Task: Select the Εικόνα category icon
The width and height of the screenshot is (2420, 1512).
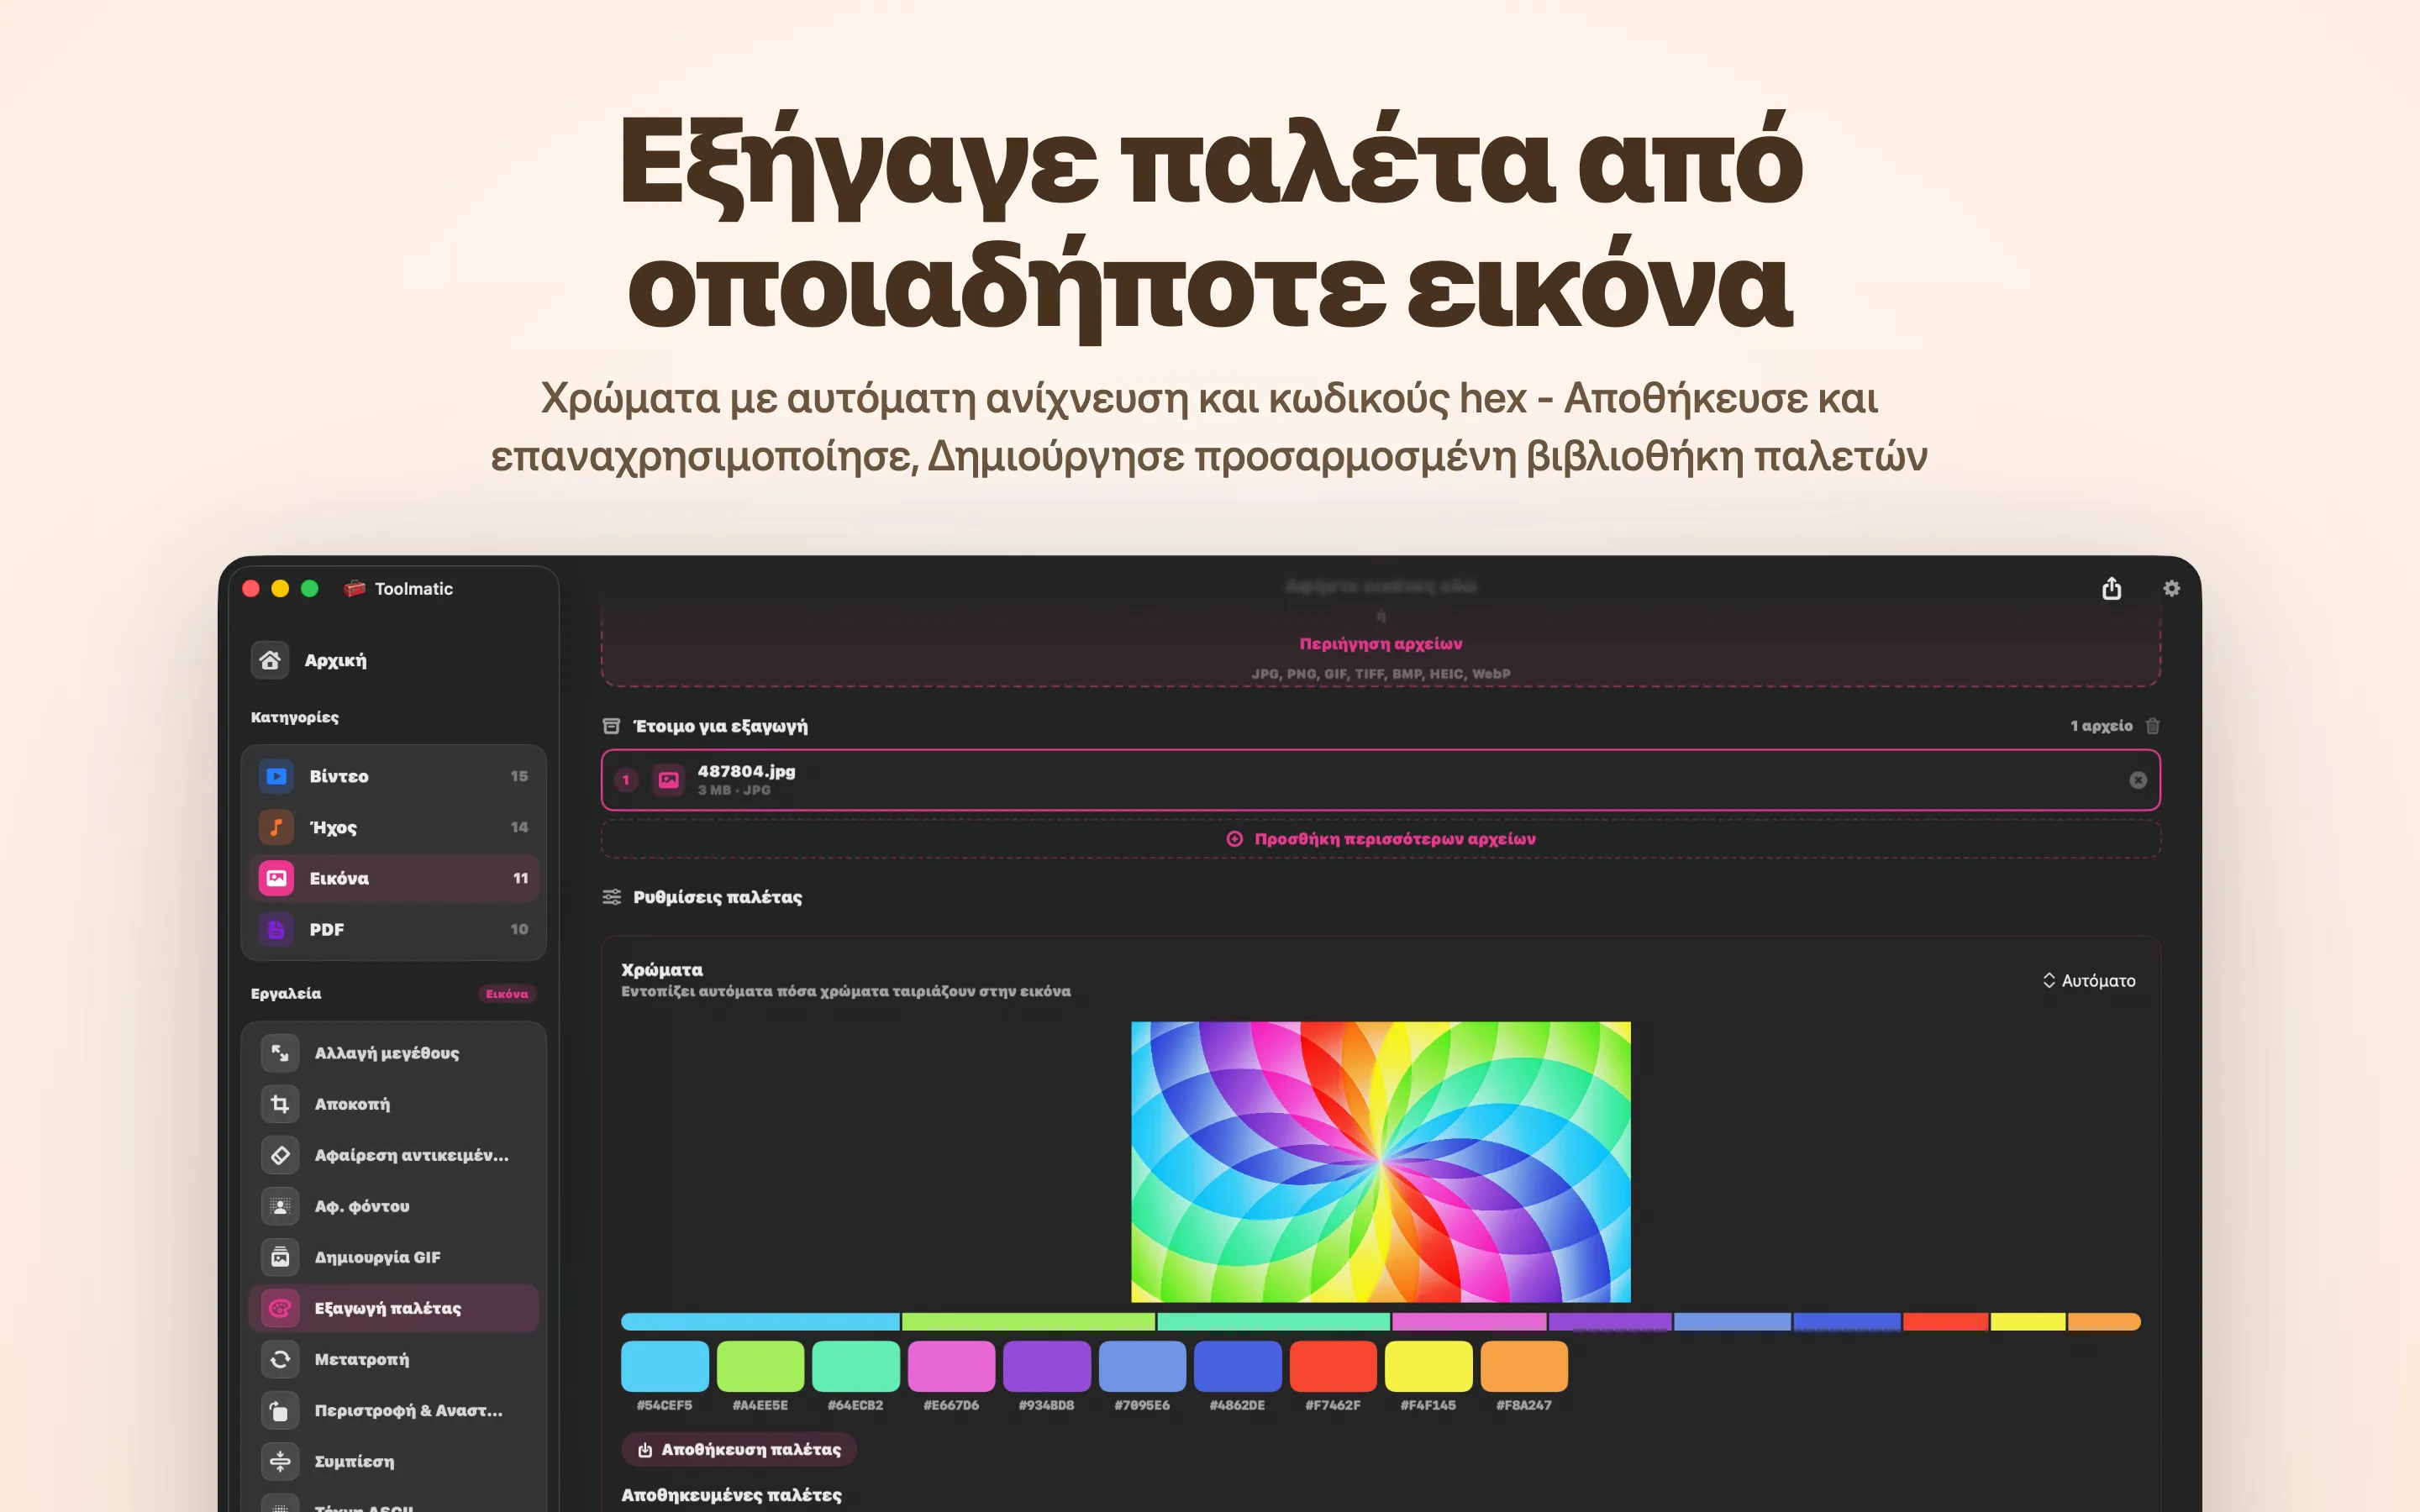Action: pos(277,878)
